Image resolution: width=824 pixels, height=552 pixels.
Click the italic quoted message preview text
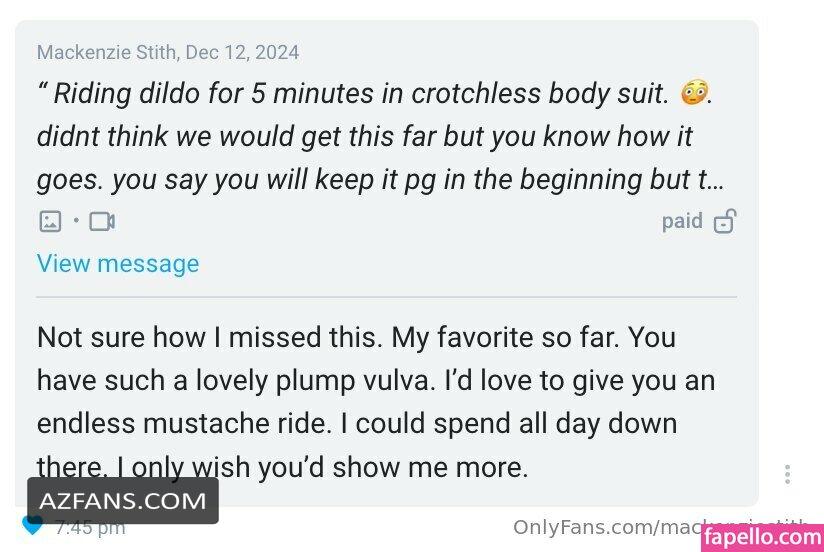coord(380,137)
